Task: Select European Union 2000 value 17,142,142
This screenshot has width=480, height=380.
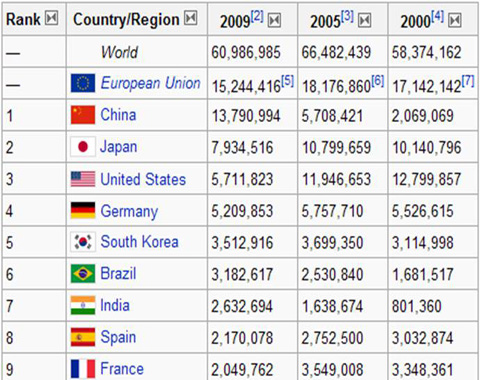Action: point(427,87)
